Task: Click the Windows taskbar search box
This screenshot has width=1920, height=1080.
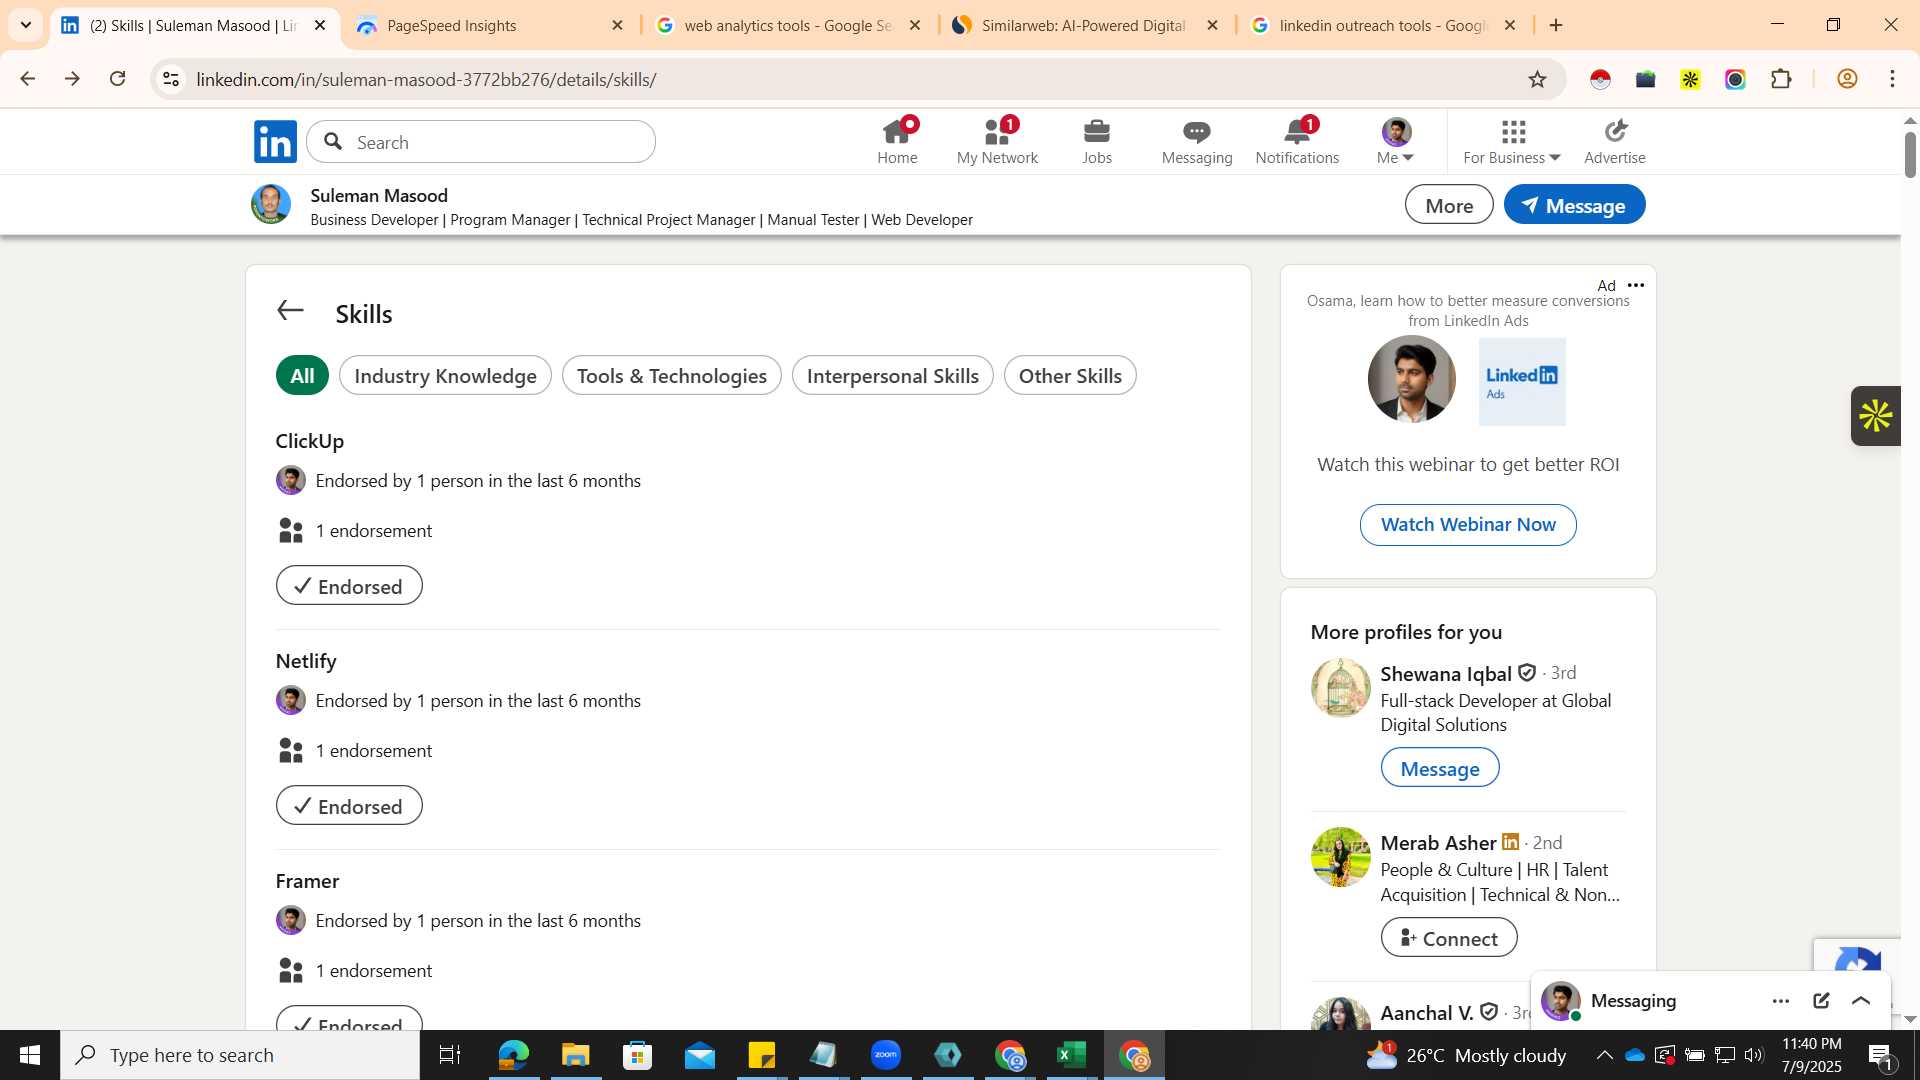Action: click(240, 1055)
